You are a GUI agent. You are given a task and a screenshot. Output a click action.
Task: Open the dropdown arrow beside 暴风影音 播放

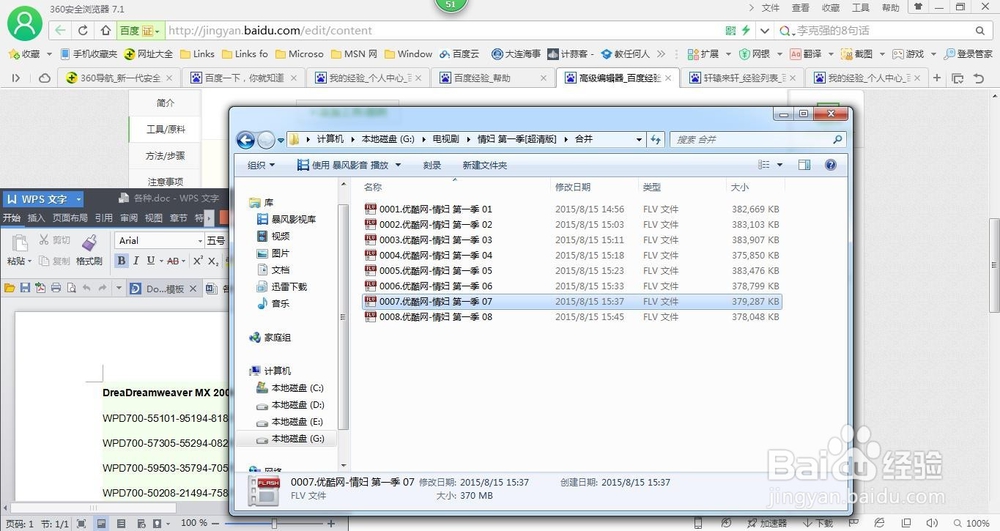point(399,165)
